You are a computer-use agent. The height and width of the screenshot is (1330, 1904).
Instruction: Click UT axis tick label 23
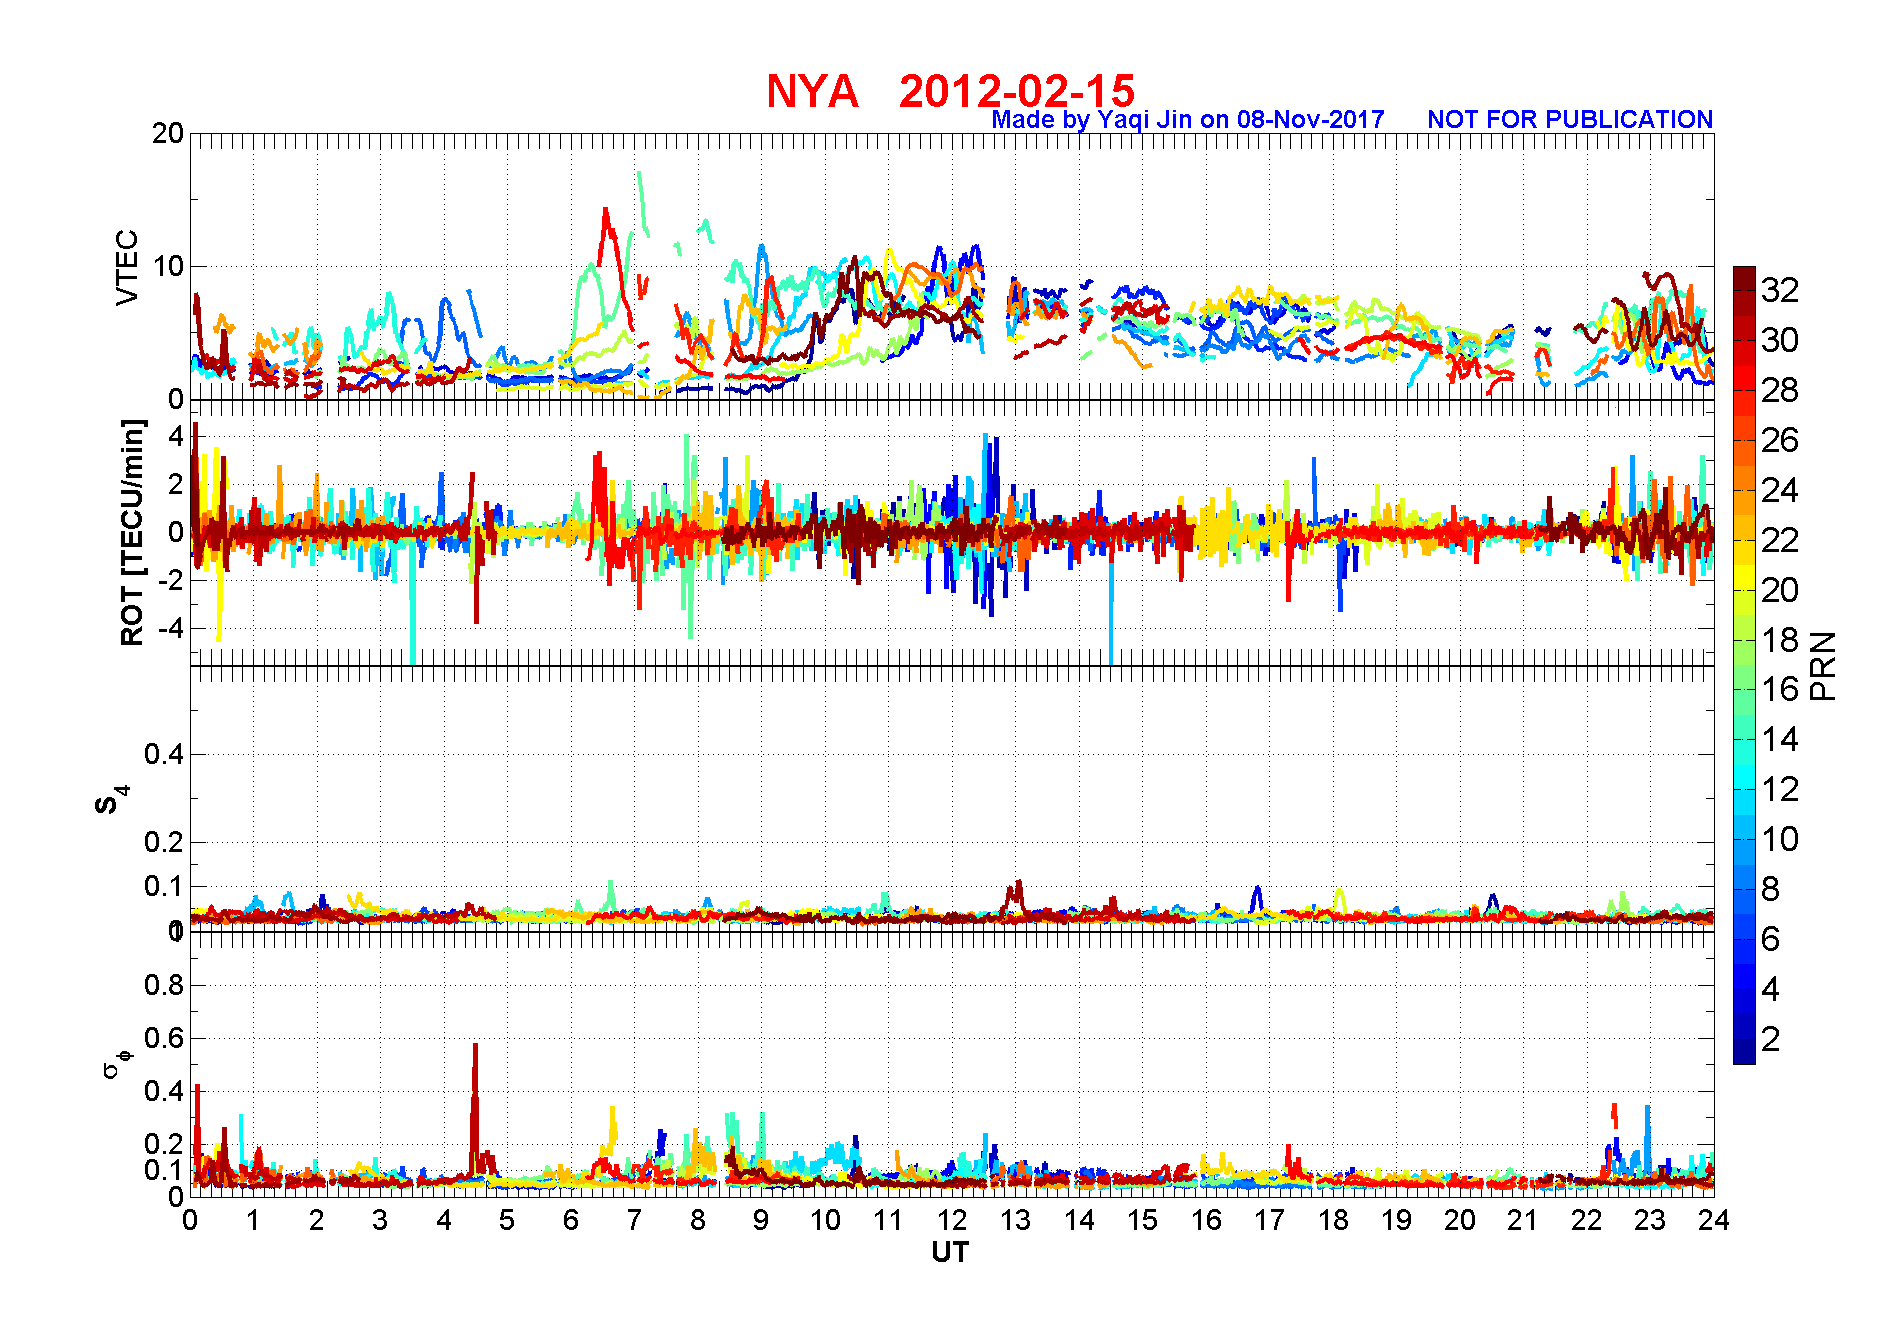pyautogui.click(x=1650, y=1220)
